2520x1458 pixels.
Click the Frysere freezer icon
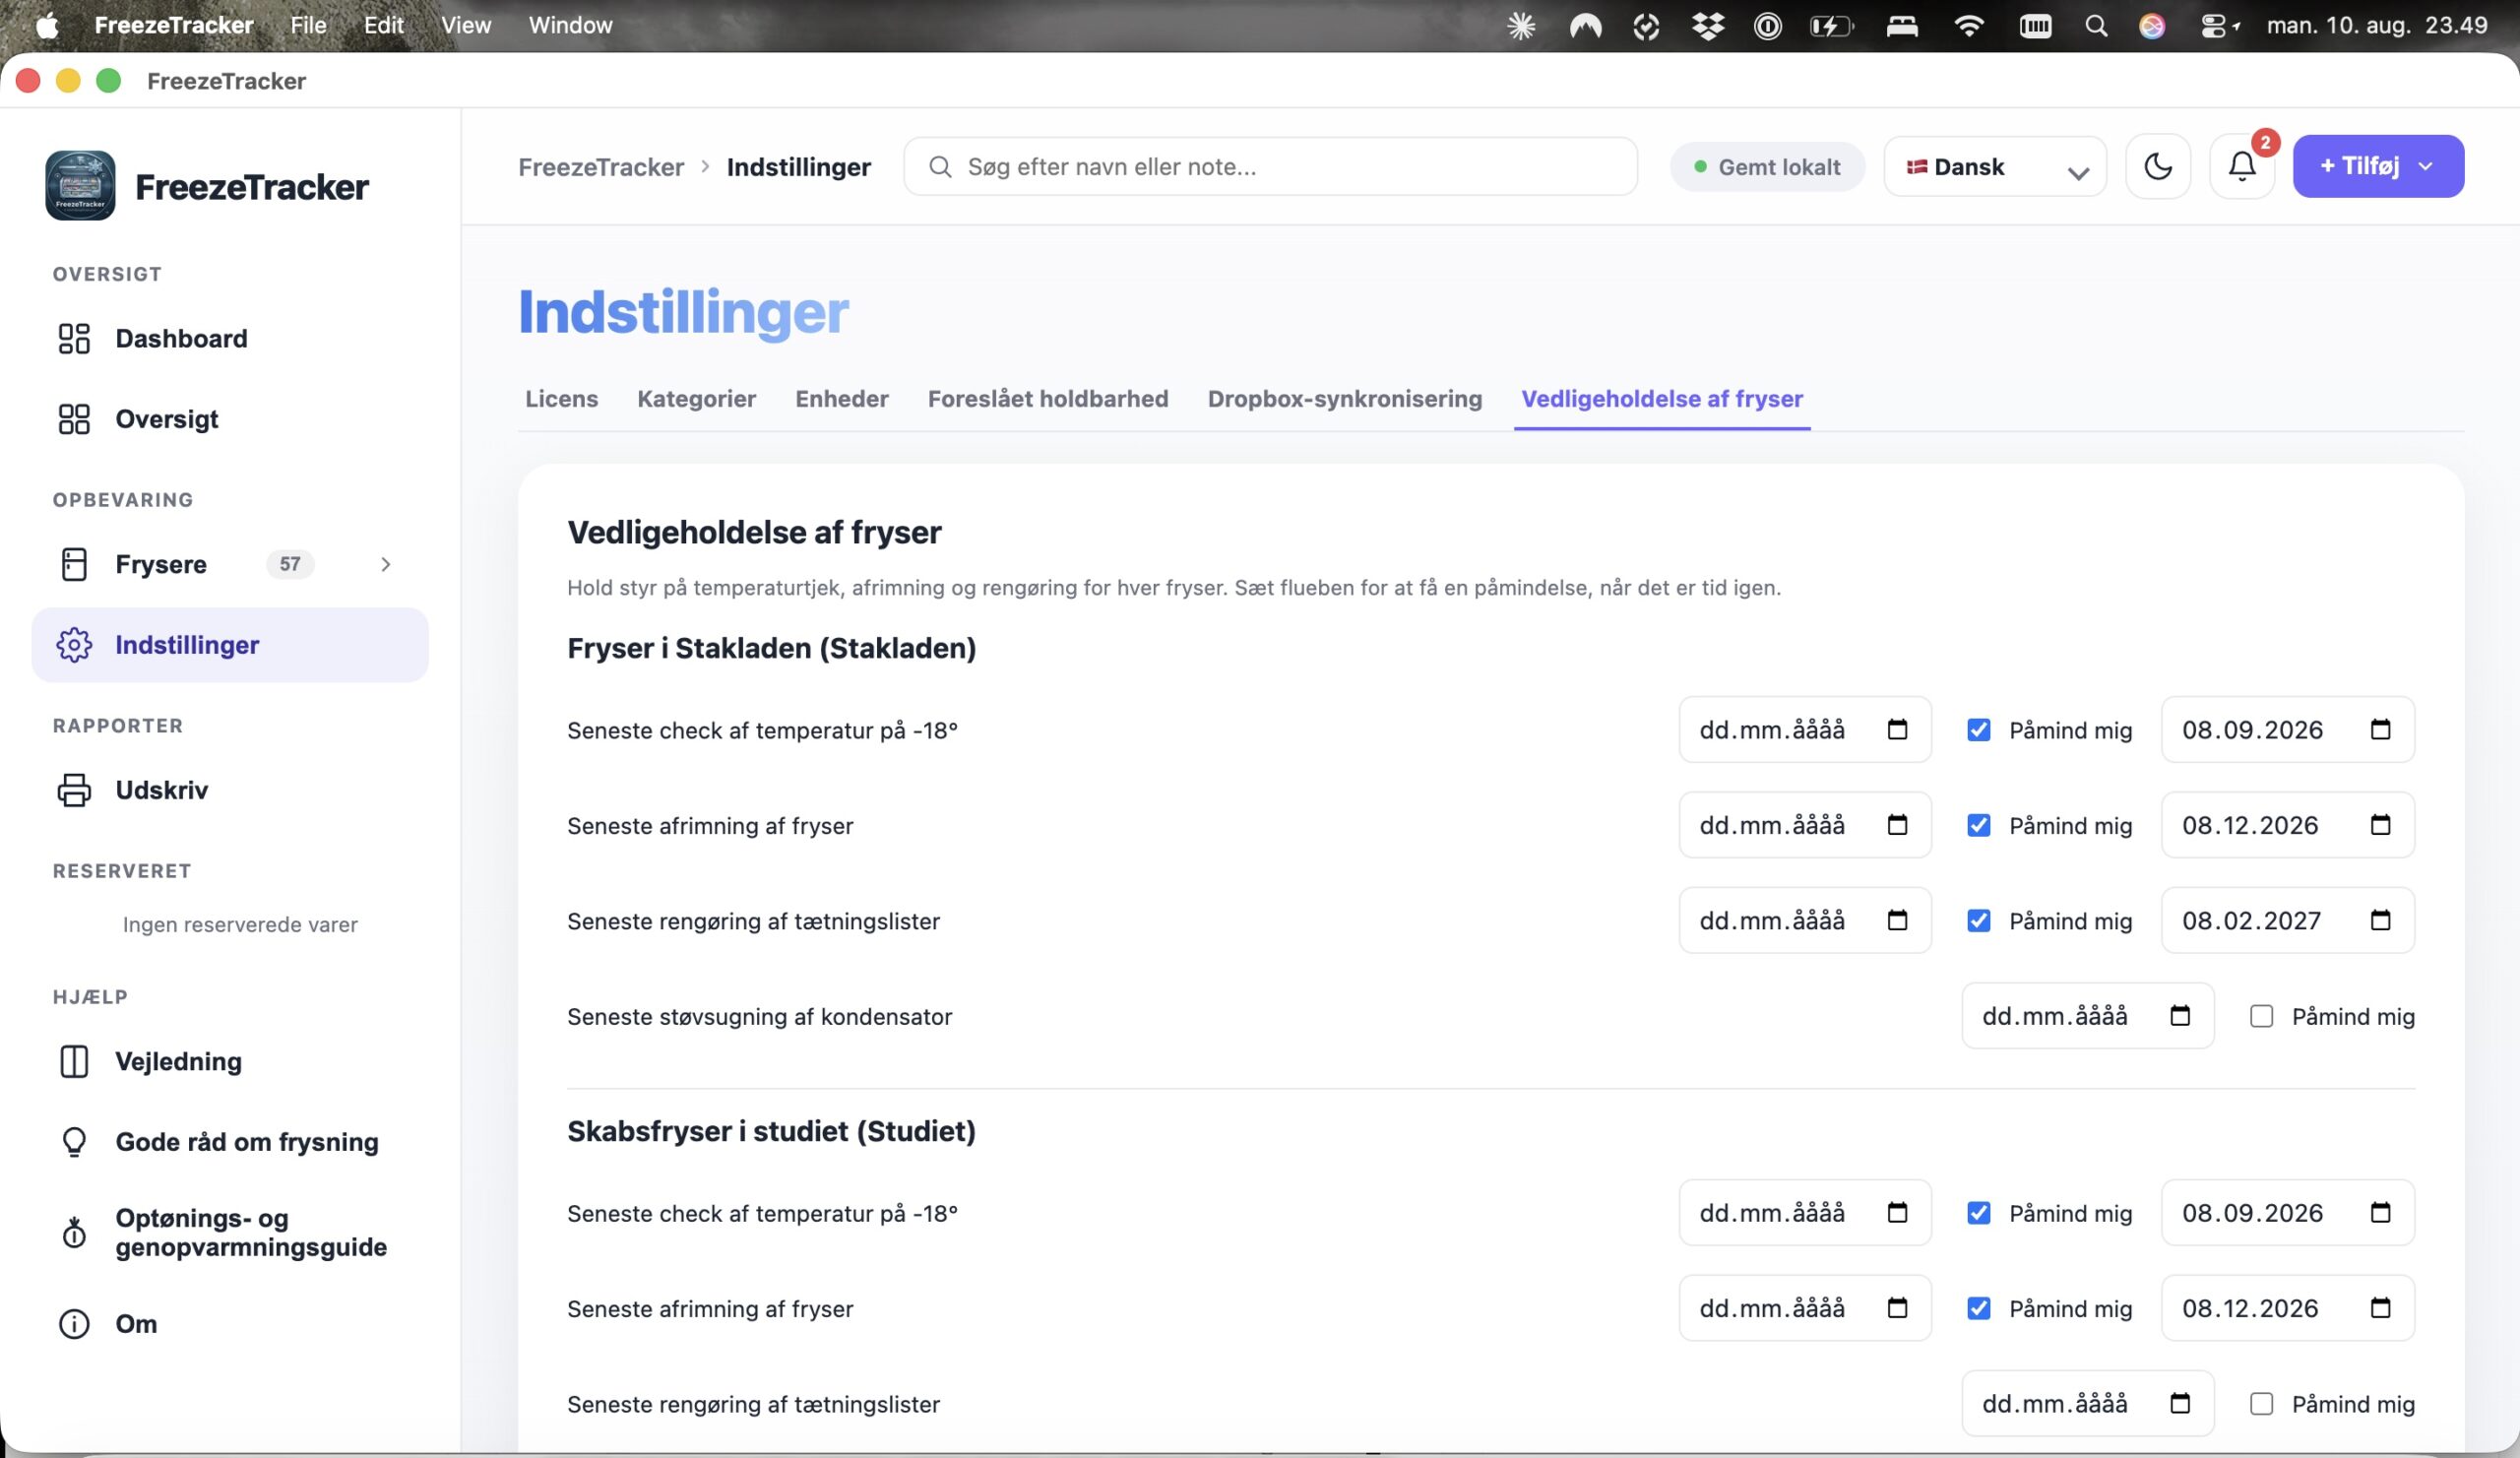tap(74, 564)
